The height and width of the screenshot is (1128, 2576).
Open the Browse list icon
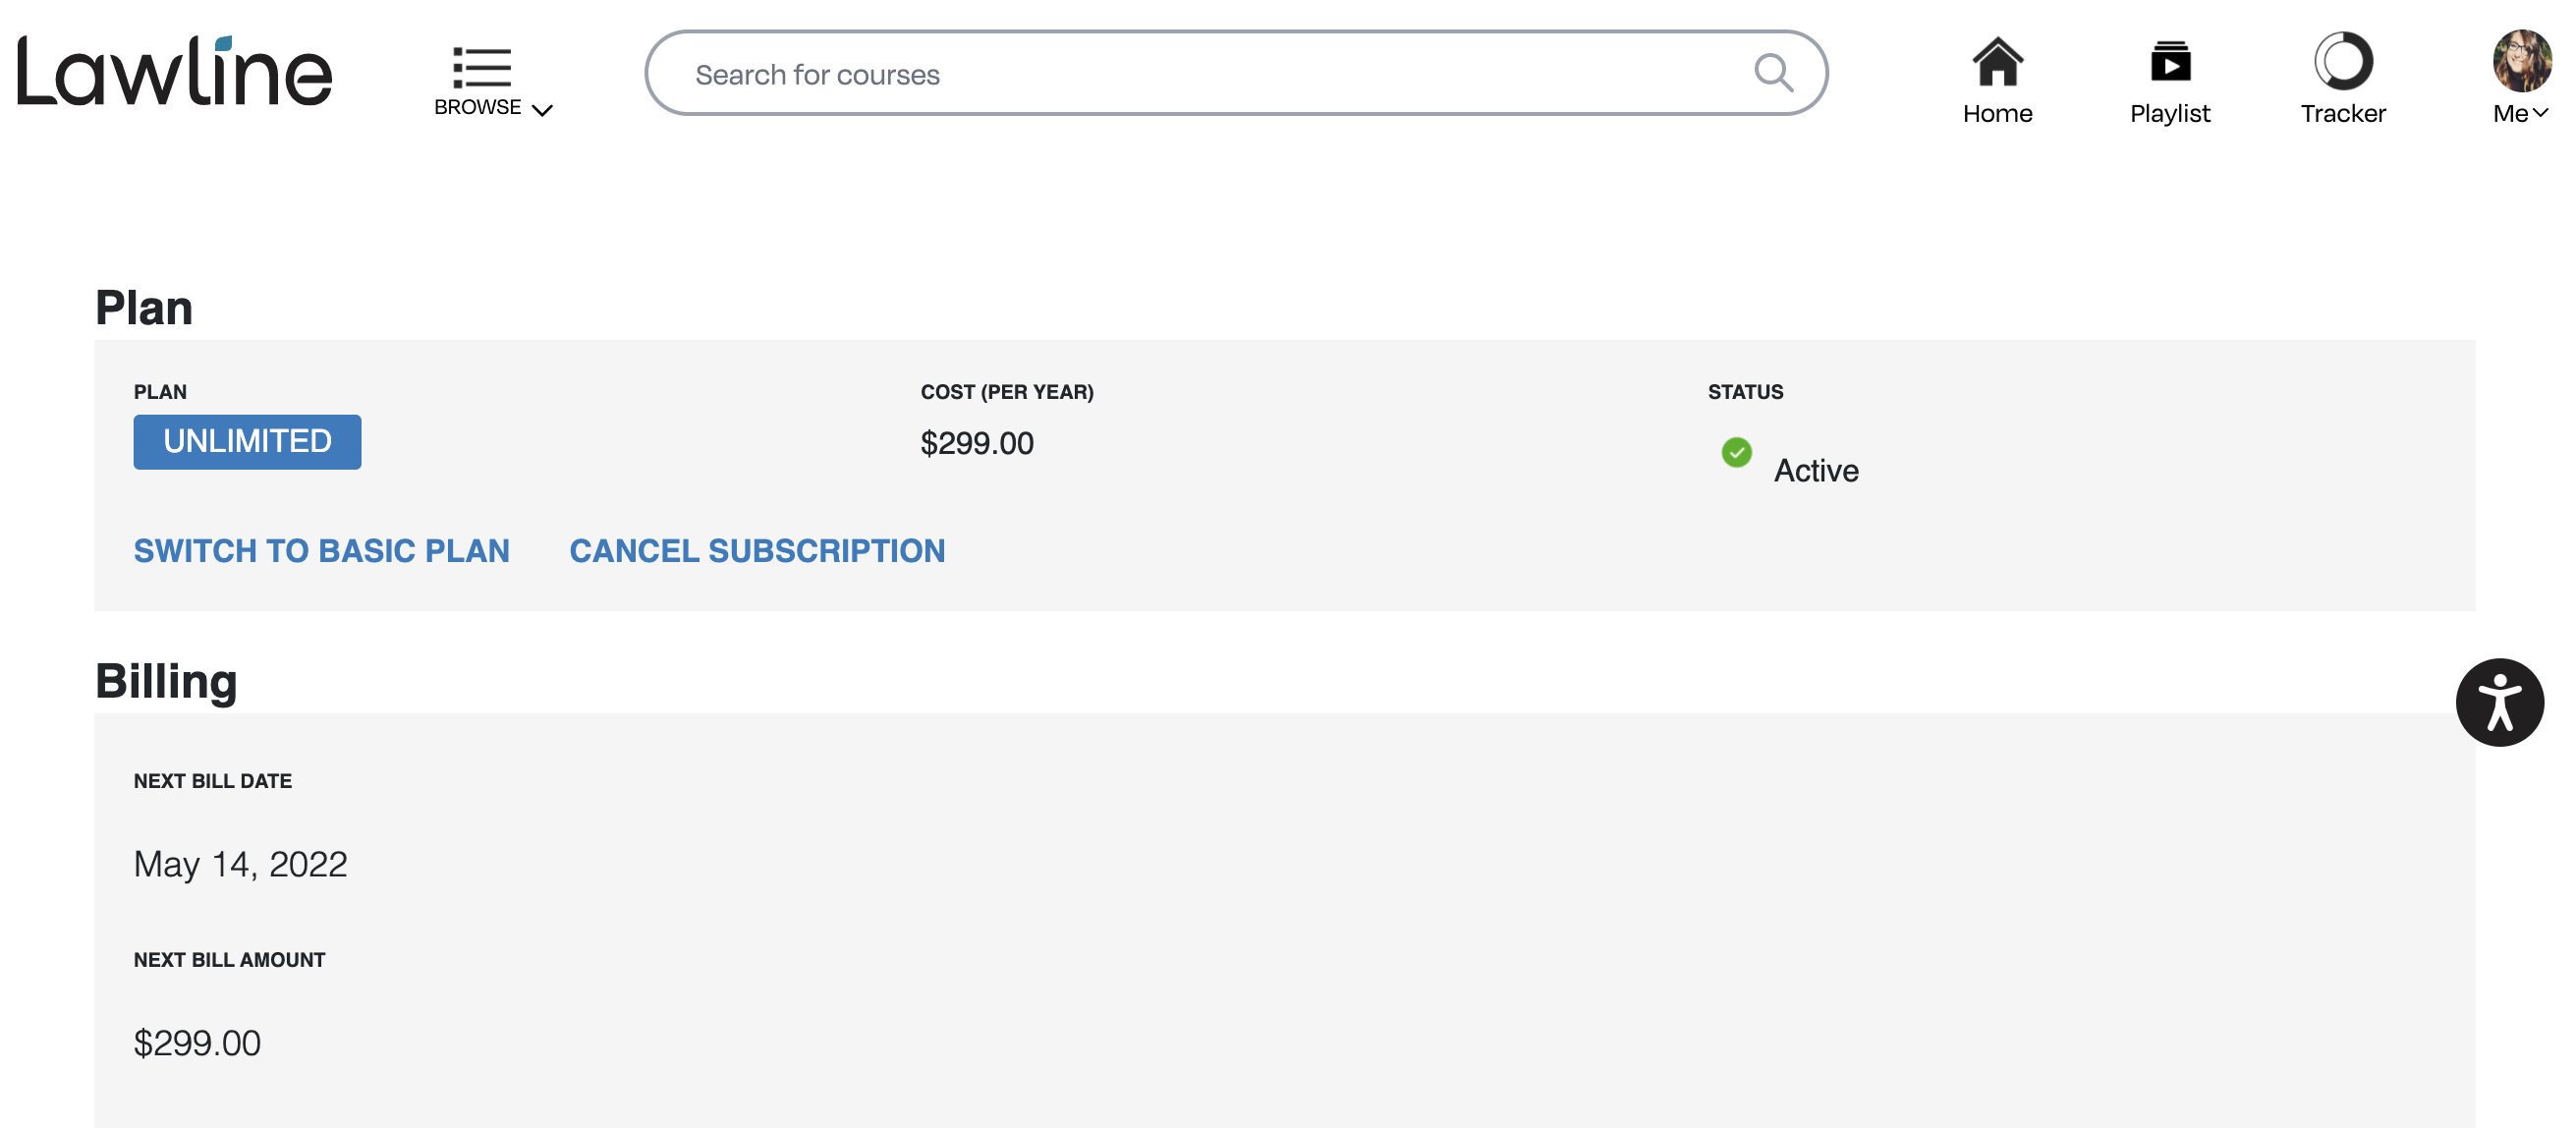482,67
